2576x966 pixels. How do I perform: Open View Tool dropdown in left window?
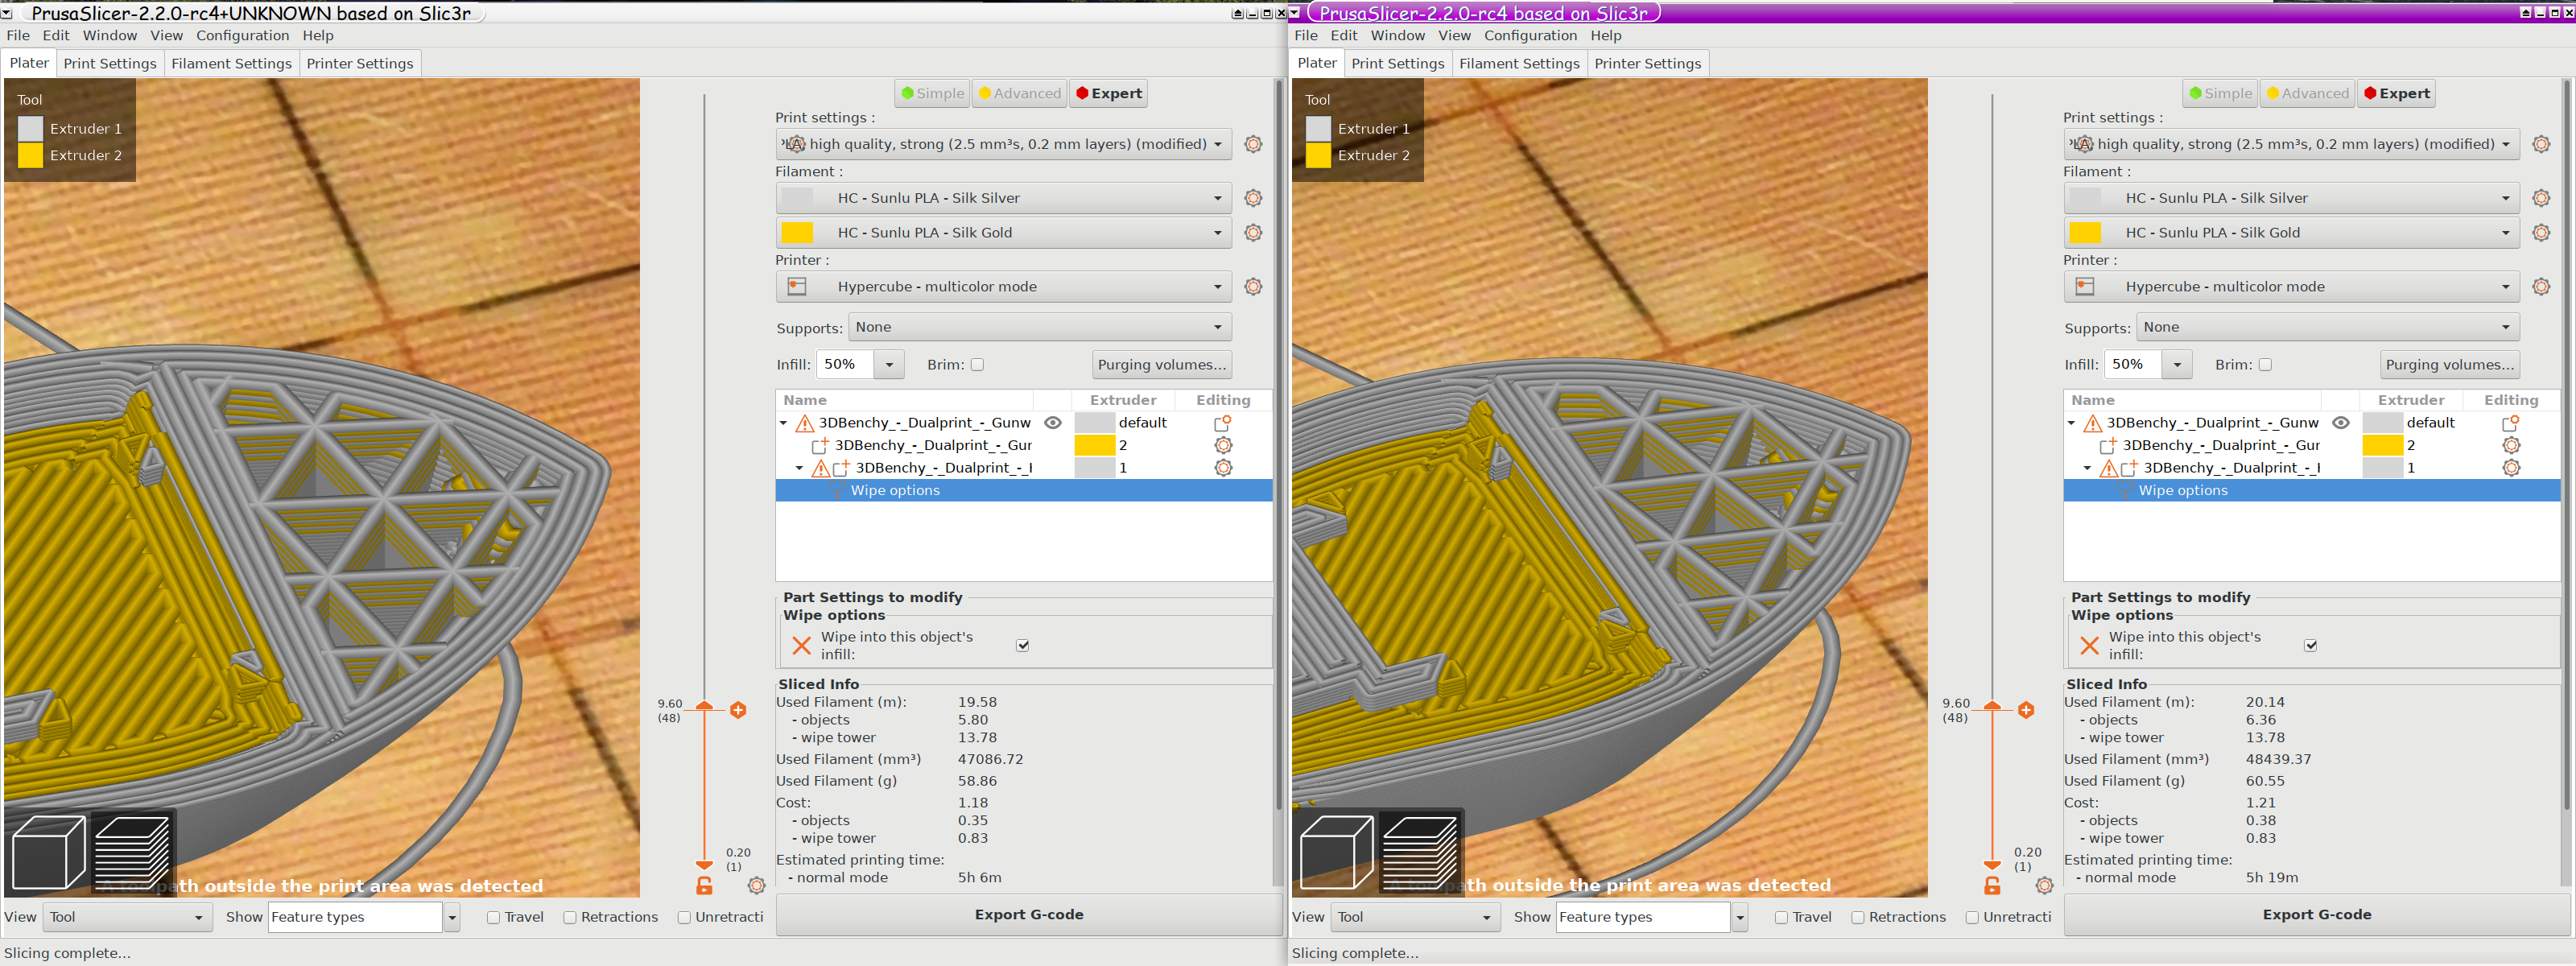128,917
